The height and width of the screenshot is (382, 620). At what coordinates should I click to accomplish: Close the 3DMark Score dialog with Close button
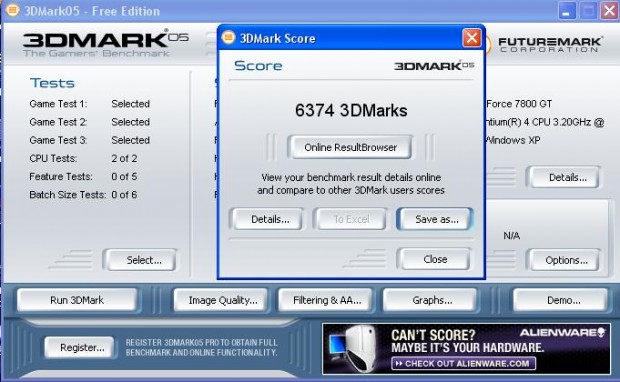pos(435,259)
